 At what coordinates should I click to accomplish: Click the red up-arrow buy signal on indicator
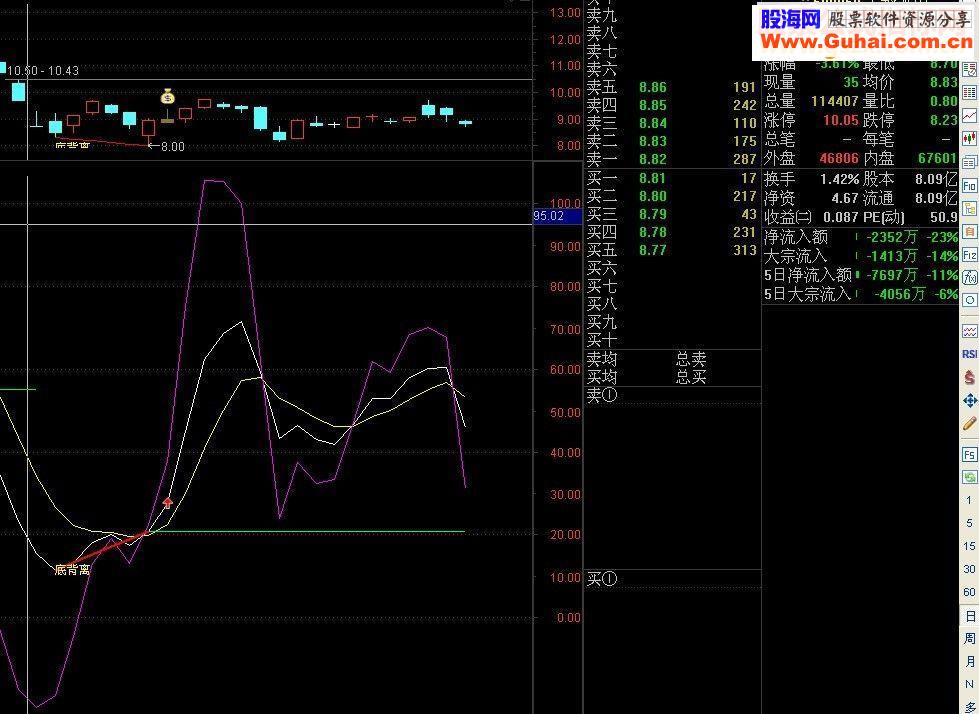pyautogui.click(x=167, y=502)
